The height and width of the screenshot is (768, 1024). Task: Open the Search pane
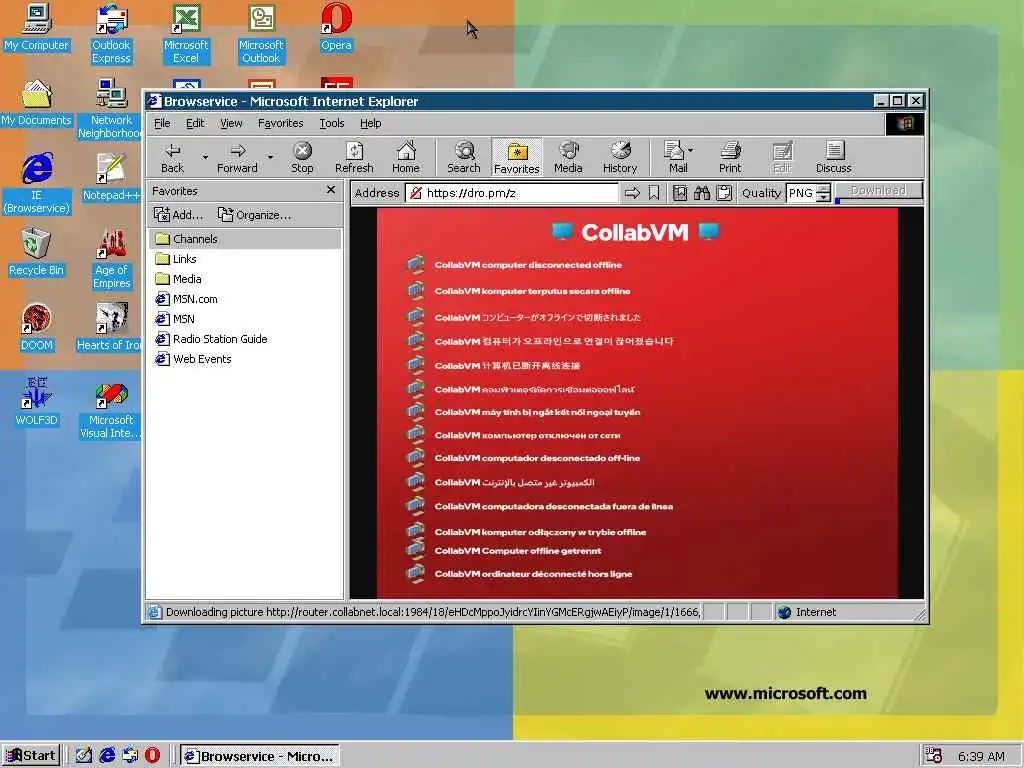pyautogui.click(x=464, y=157)
